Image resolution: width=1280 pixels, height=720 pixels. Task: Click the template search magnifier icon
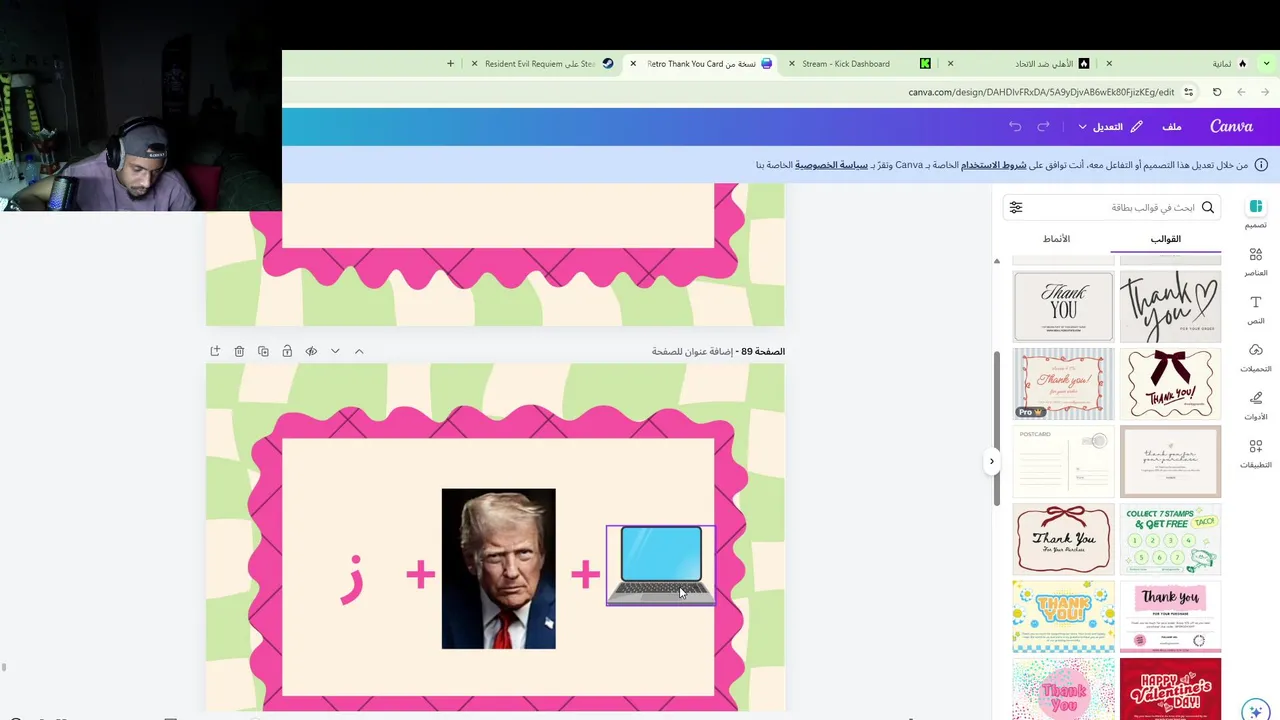tap(1208, 207)
